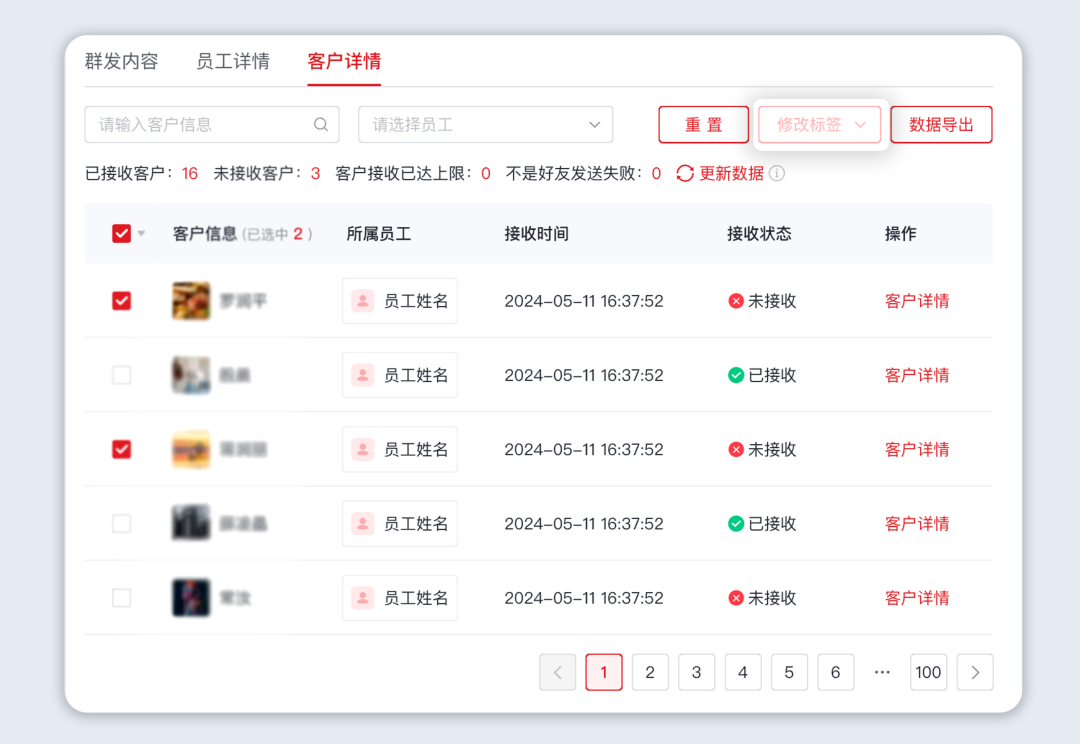The width and height of the screenshot is (1080, 744).
Task: Click the 员工姓名 tag in second row
Action: (x=400, y=375)
